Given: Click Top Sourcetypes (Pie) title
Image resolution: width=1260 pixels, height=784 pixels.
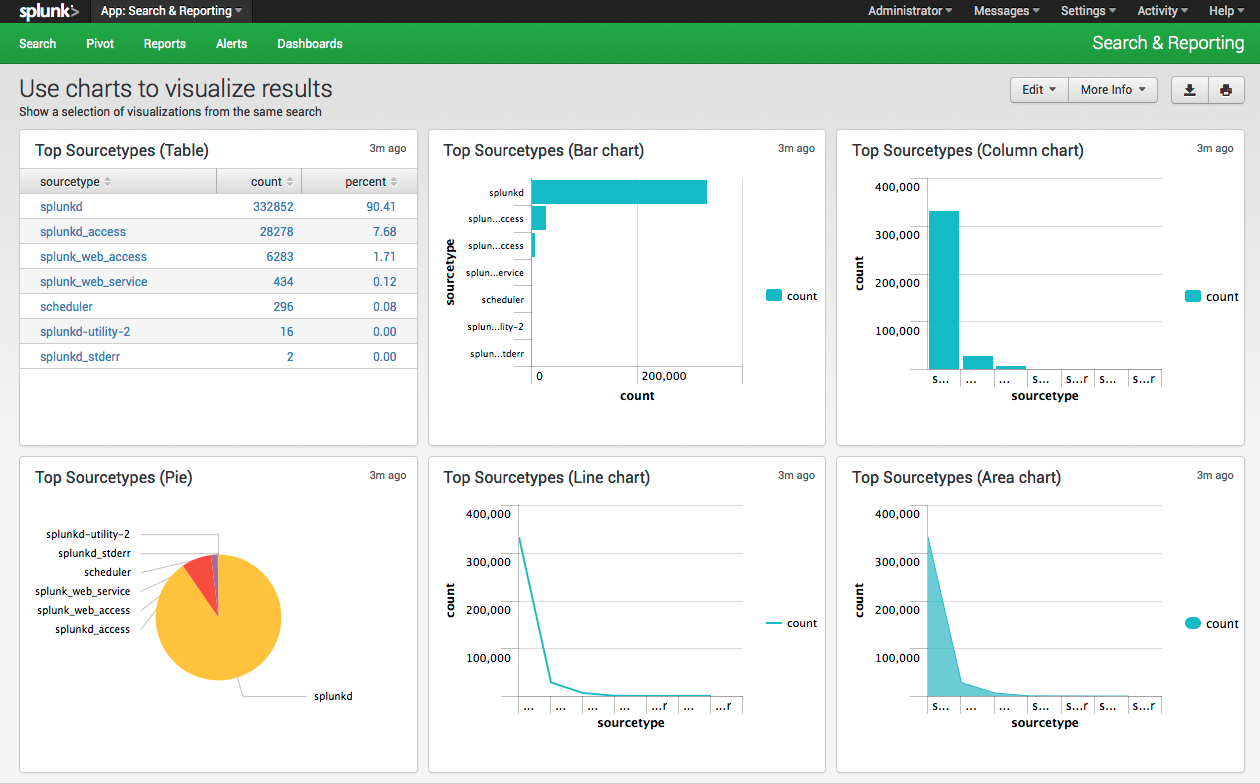Looking at the screenshot, I should [x=114, y=478].
